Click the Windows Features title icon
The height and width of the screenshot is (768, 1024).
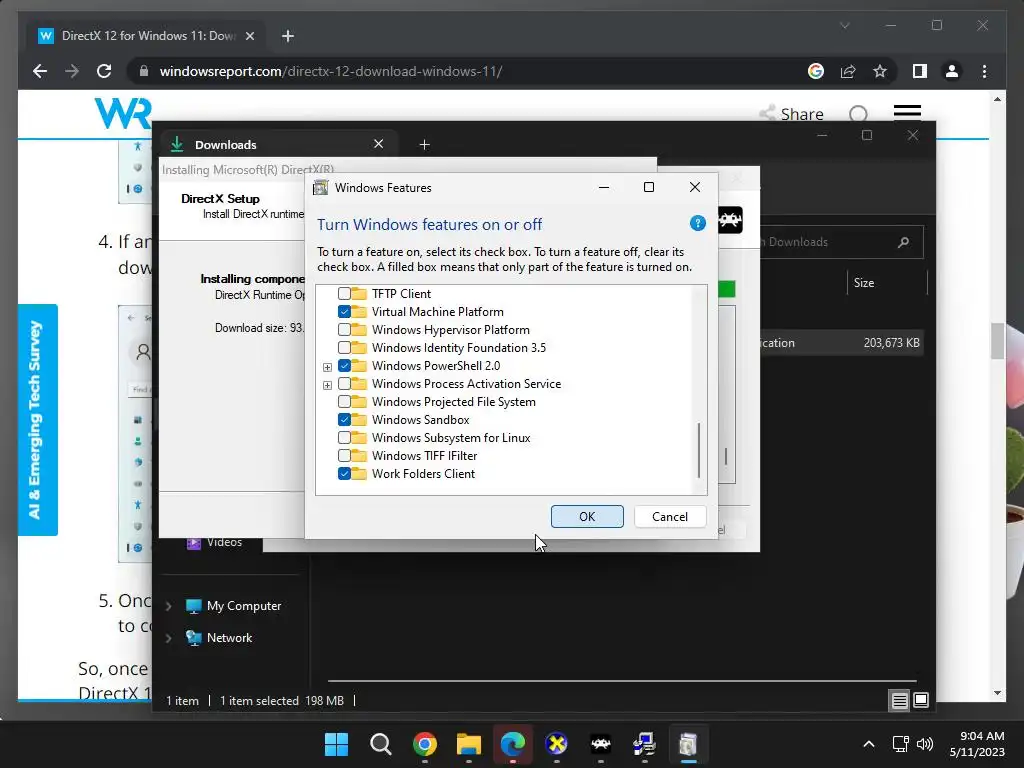[x=320, y=187]
